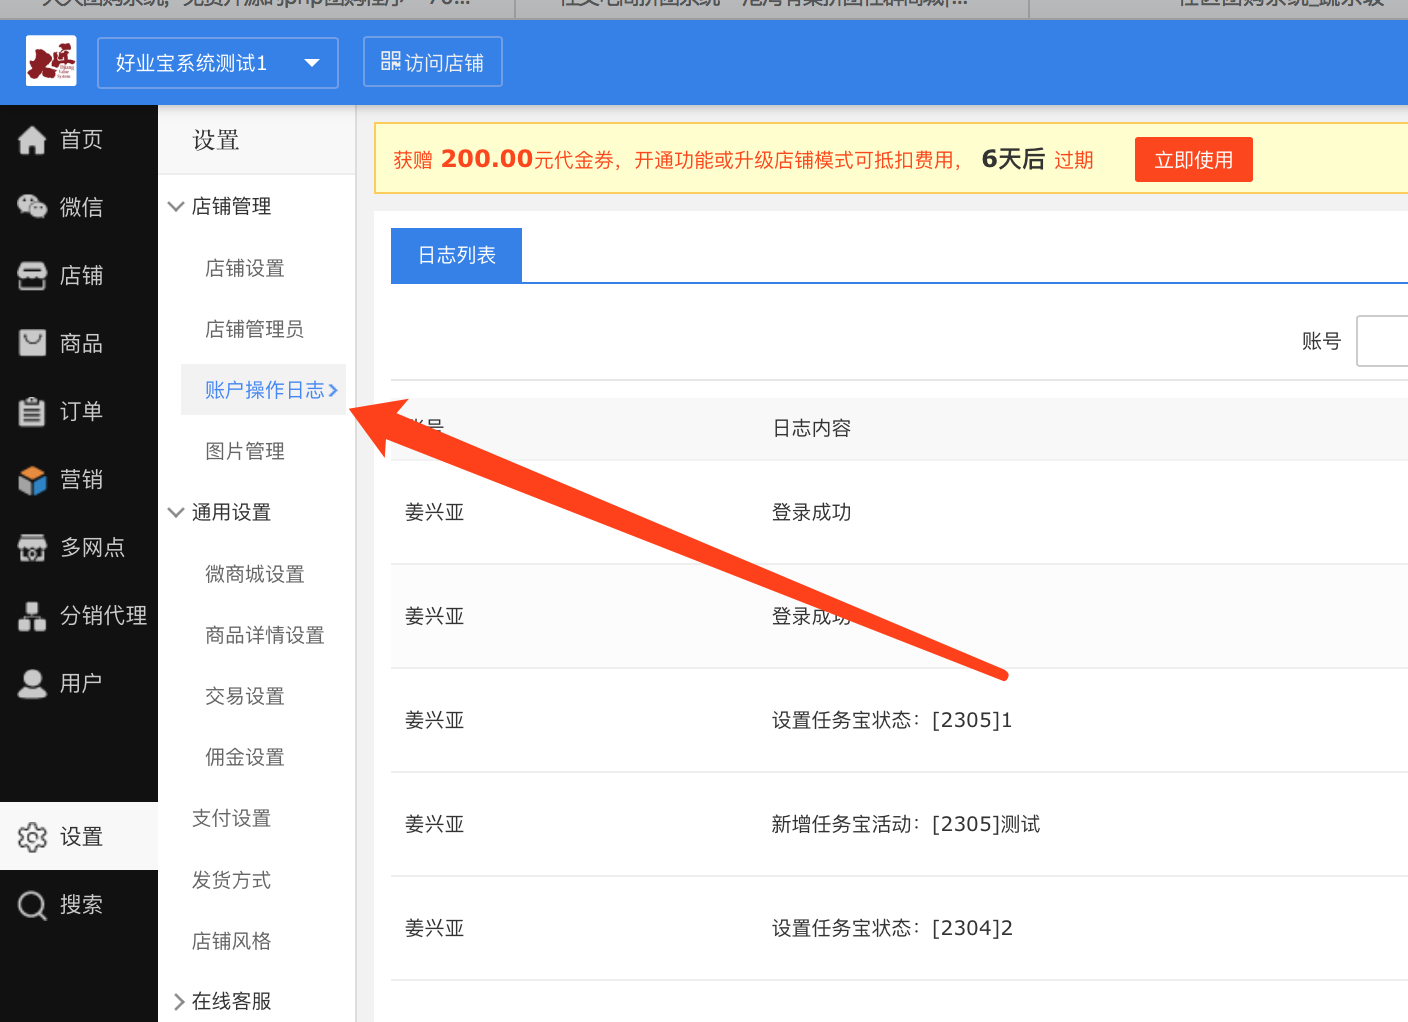1408x1022 pixels.
Task: Click the store logo image
Action: (x=51, y=61)
